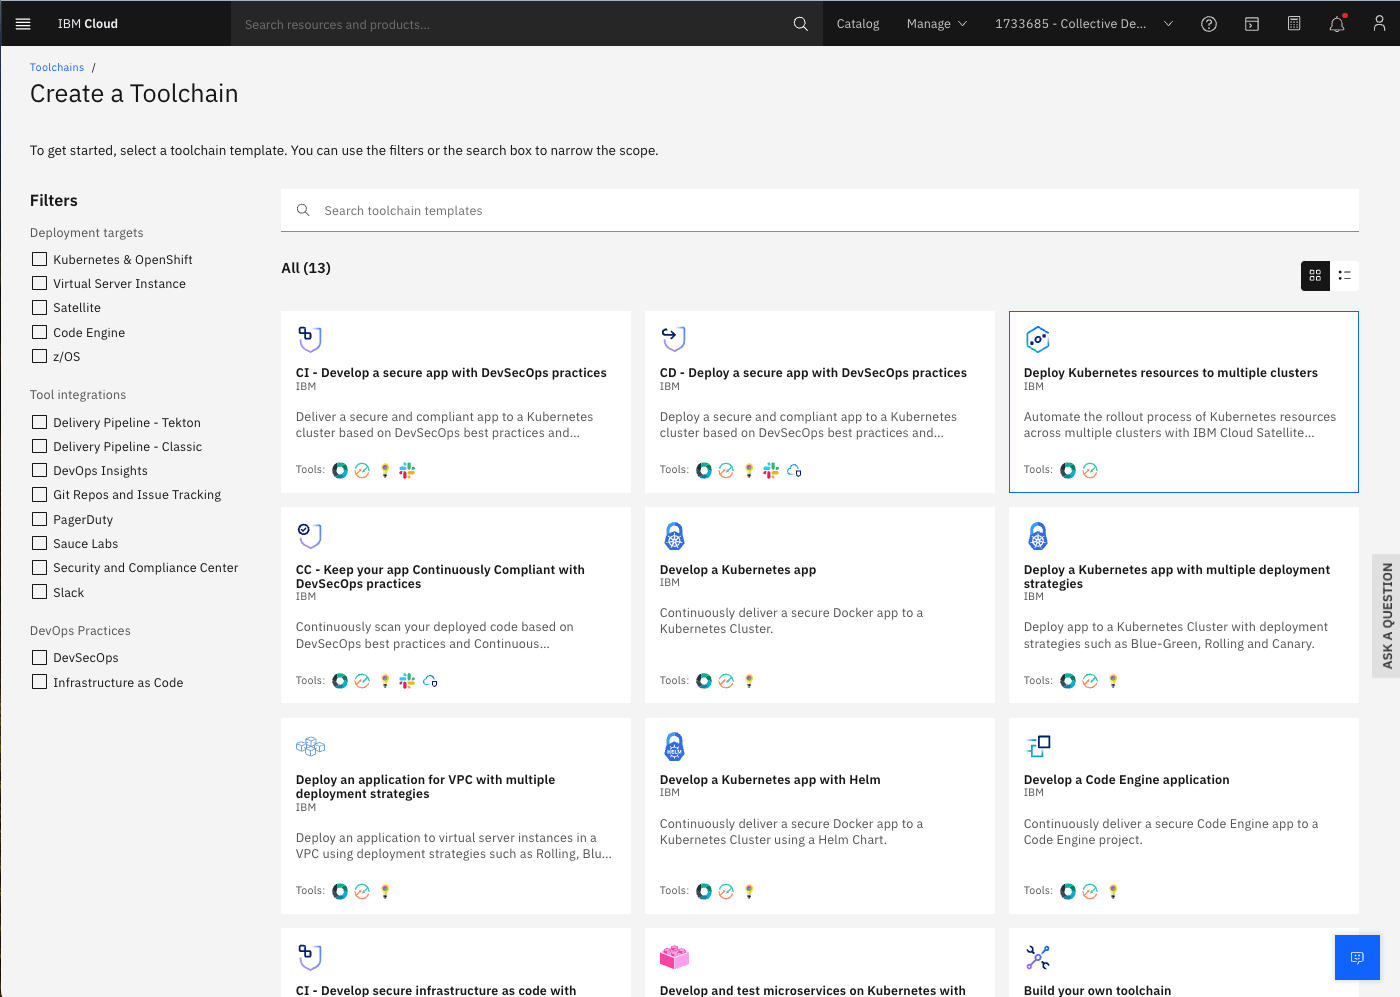Click the Code Engine application icon
The image size is (1400, 997).
click(x=1038, y=746)
